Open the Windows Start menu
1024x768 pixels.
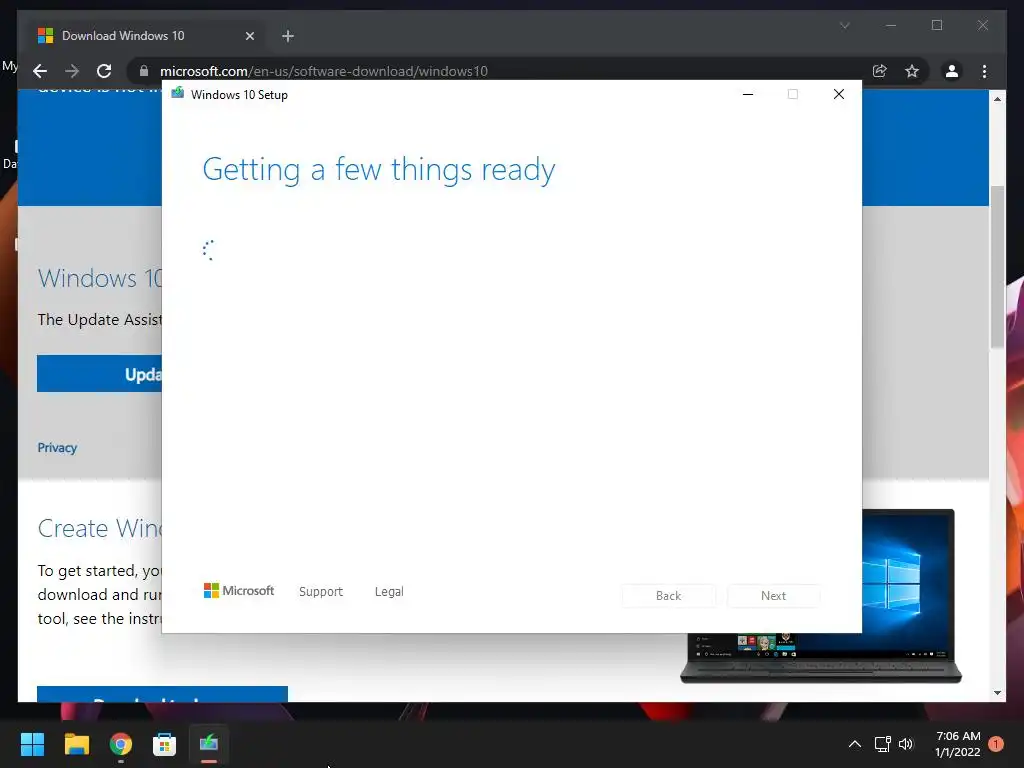point(32,744)
